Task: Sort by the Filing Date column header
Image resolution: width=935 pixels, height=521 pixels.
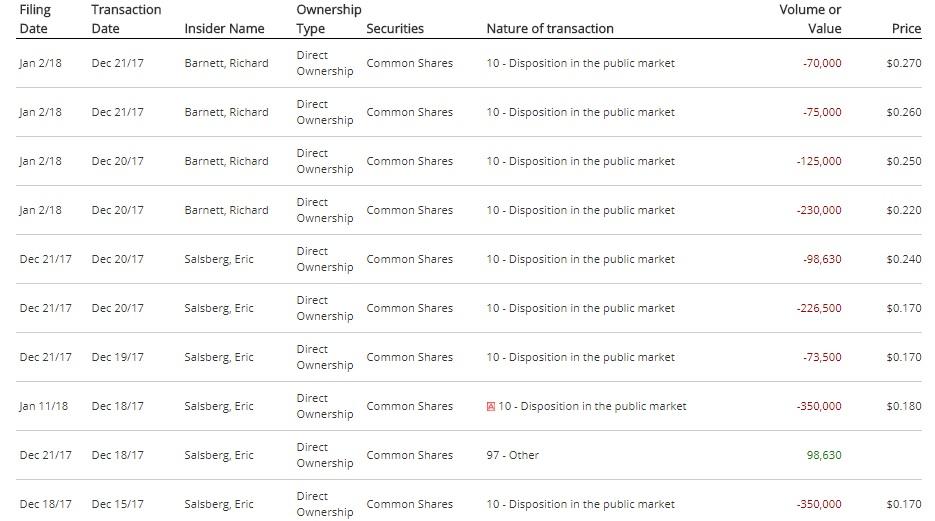Action: pos(35,19)
